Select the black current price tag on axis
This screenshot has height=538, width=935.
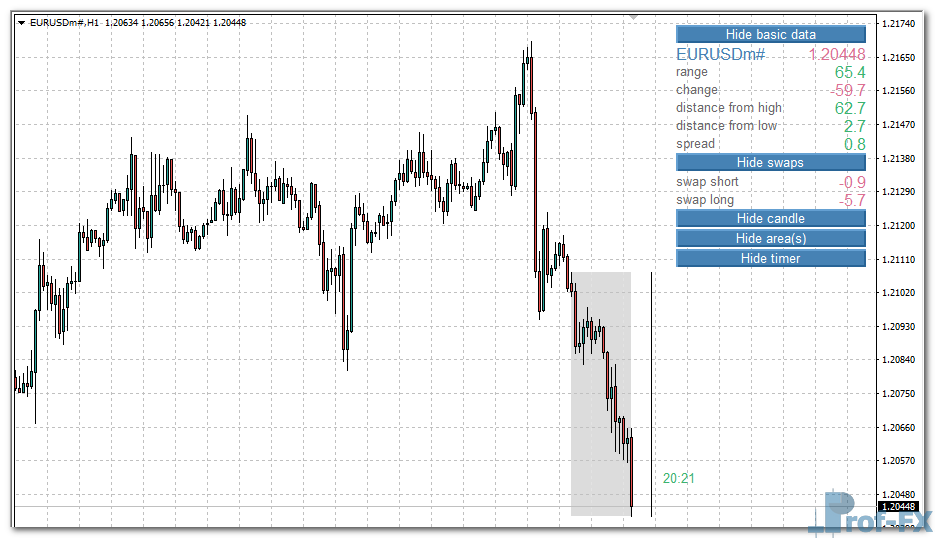tap(897, 507)
